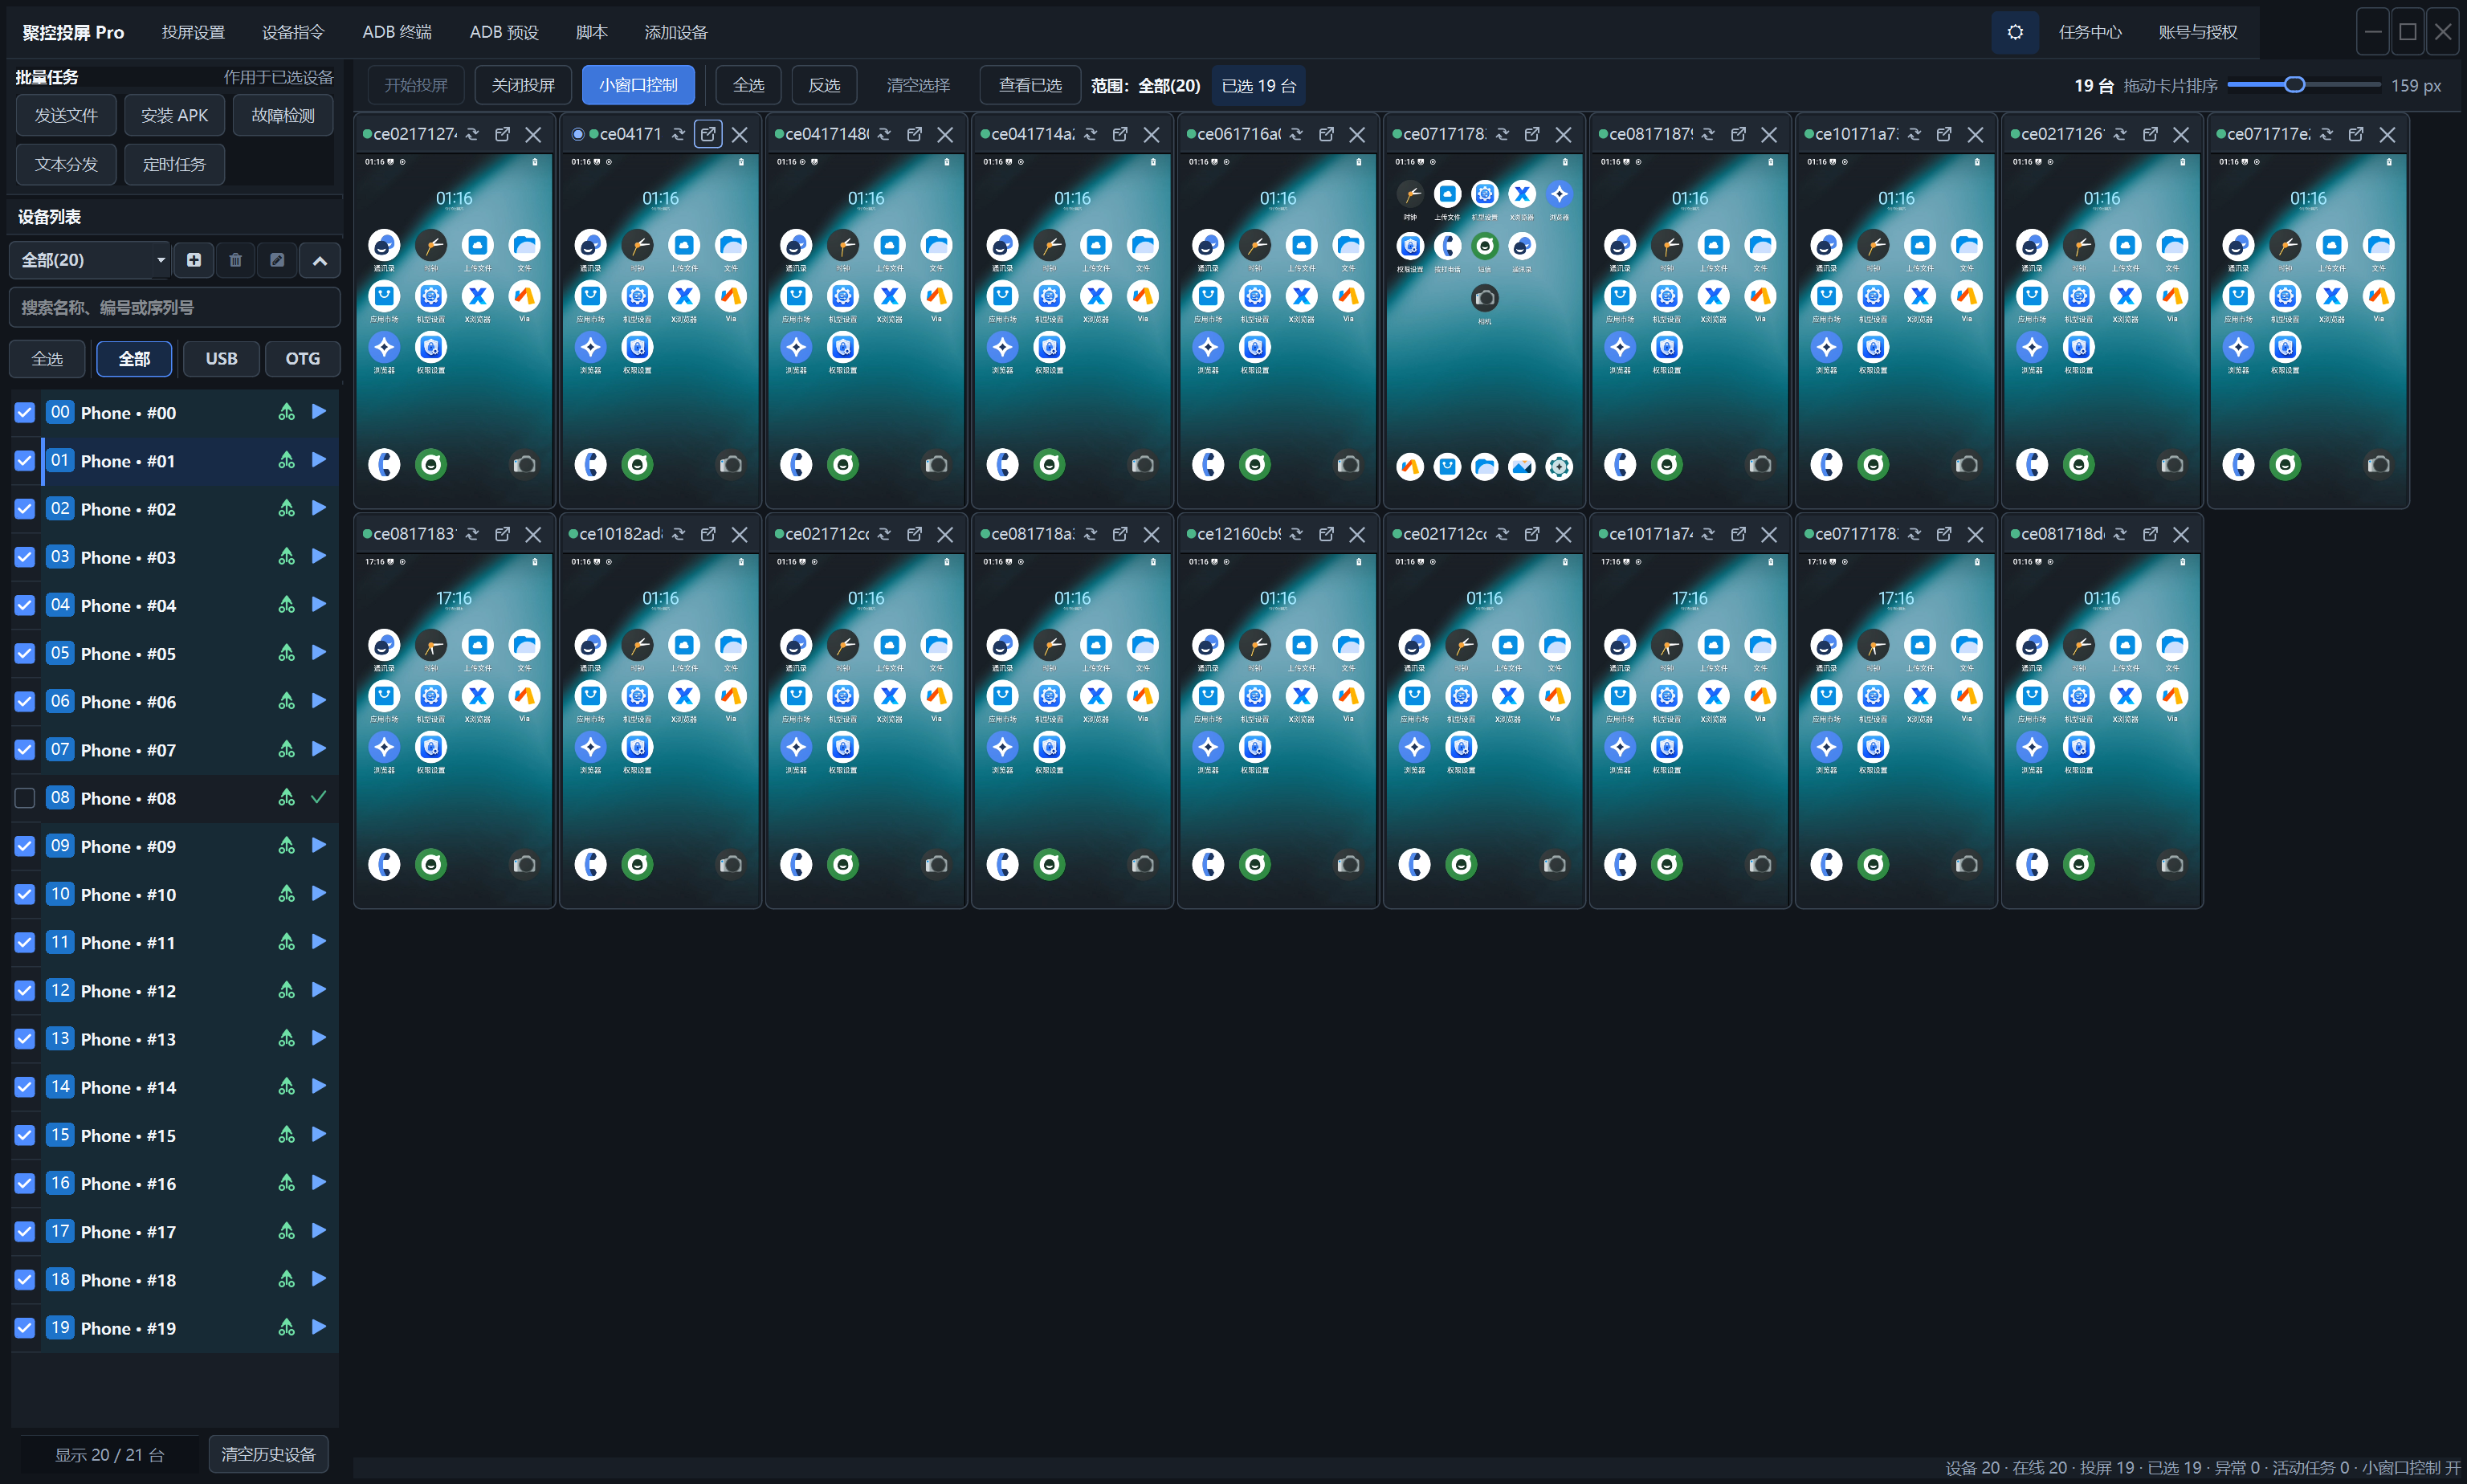The width and height of the screenshot is (2467, 1484).
Task: Click pop-out icon on ce12160cb card
Action: click(1326, 534)
